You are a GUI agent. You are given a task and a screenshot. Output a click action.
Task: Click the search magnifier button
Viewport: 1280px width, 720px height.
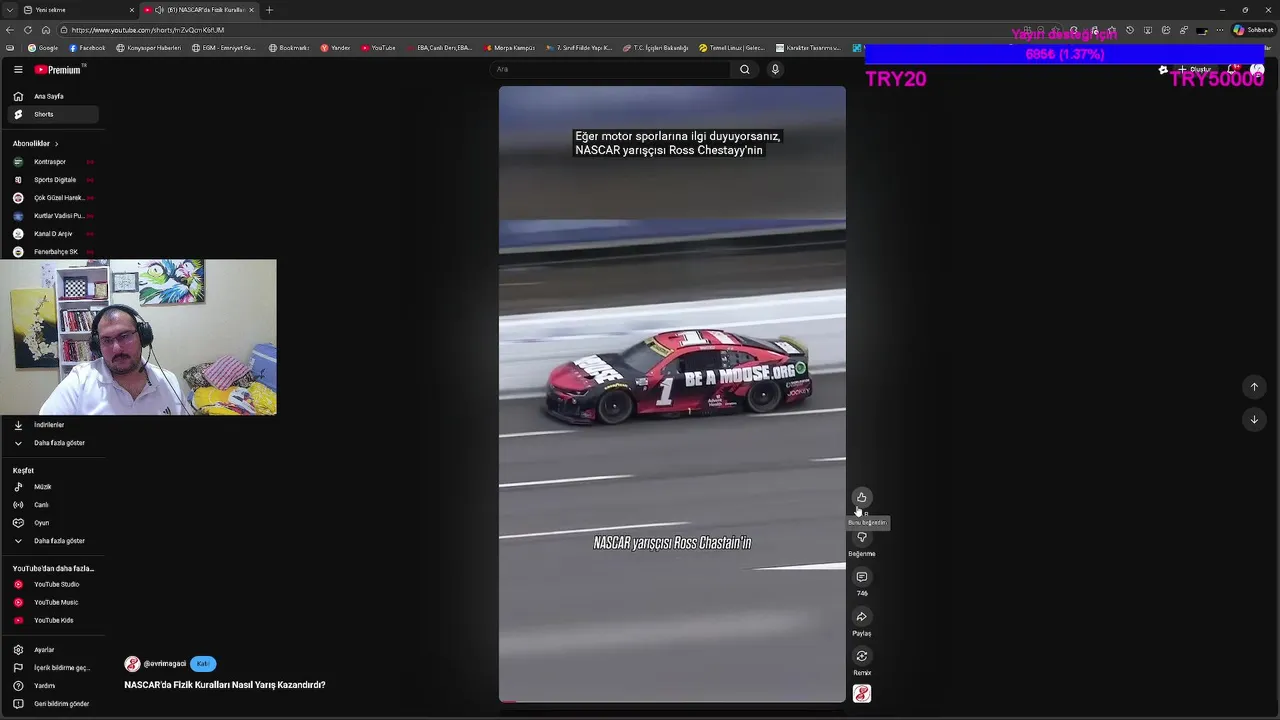[744, 69]
